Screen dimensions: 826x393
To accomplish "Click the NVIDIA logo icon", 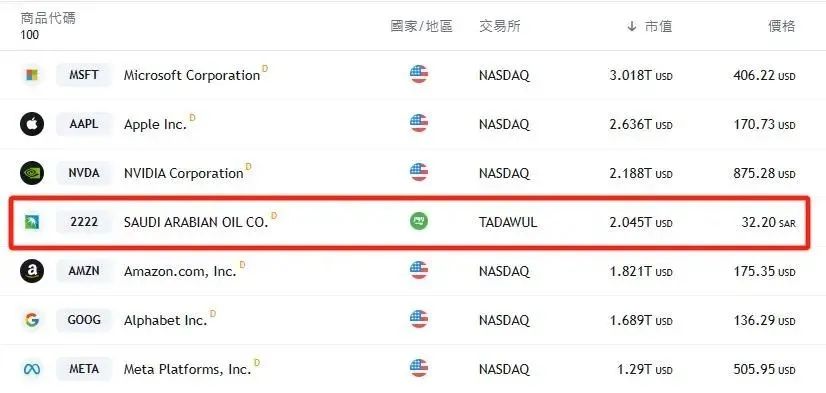I will 32,173.
